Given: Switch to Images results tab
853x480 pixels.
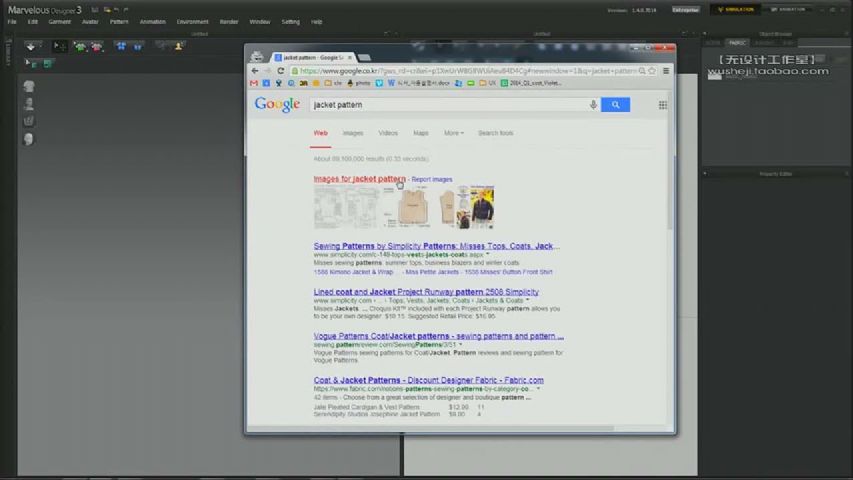Looking at the screenshot, I should point(353,133).
